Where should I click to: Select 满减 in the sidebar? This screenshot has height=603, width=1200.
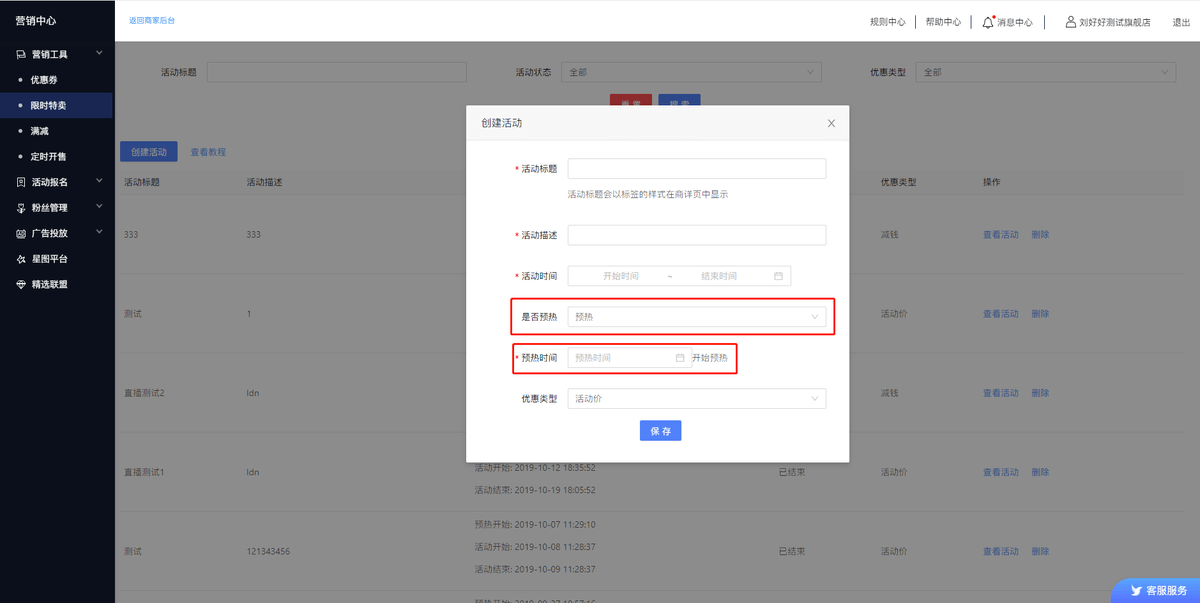[40, 131]
